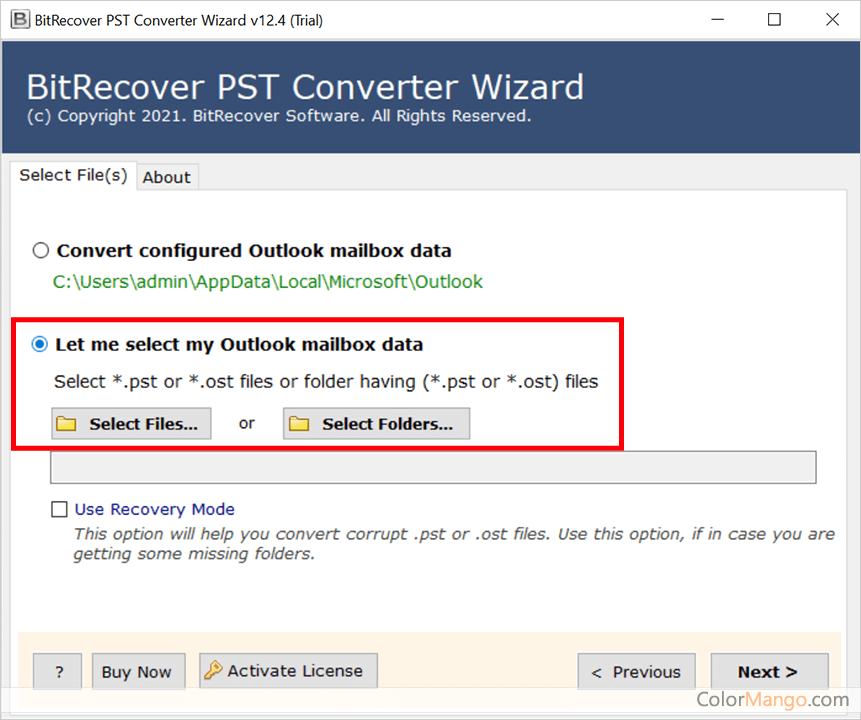The height and width of the screenshot is (720, 861).
Task: Open help with the question mark button
Action: tap(58, 671)
